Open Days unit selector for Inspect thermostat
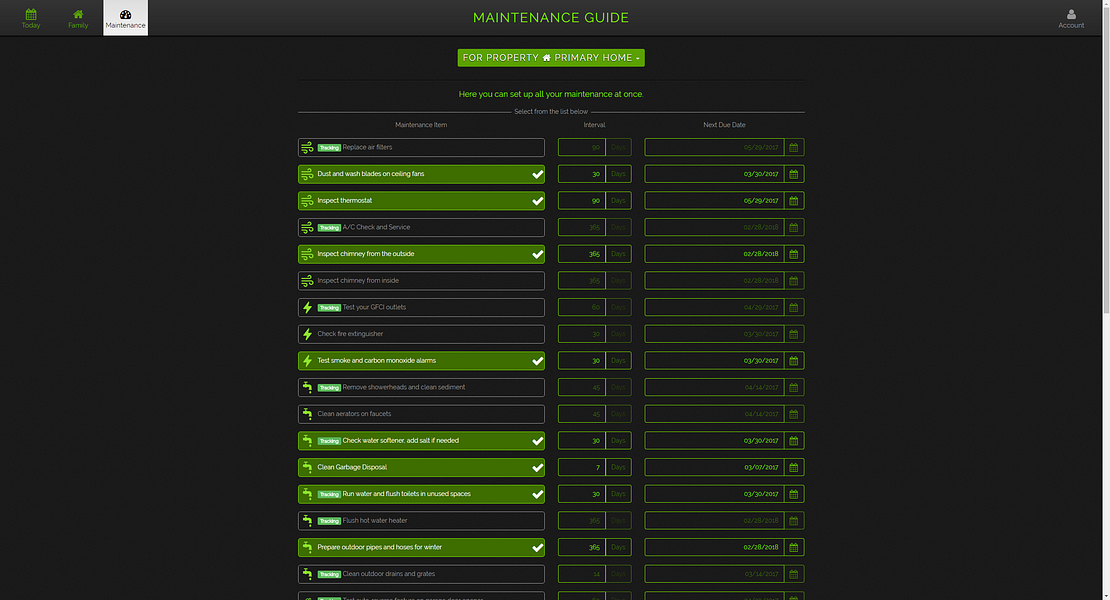 pos(618,200)
